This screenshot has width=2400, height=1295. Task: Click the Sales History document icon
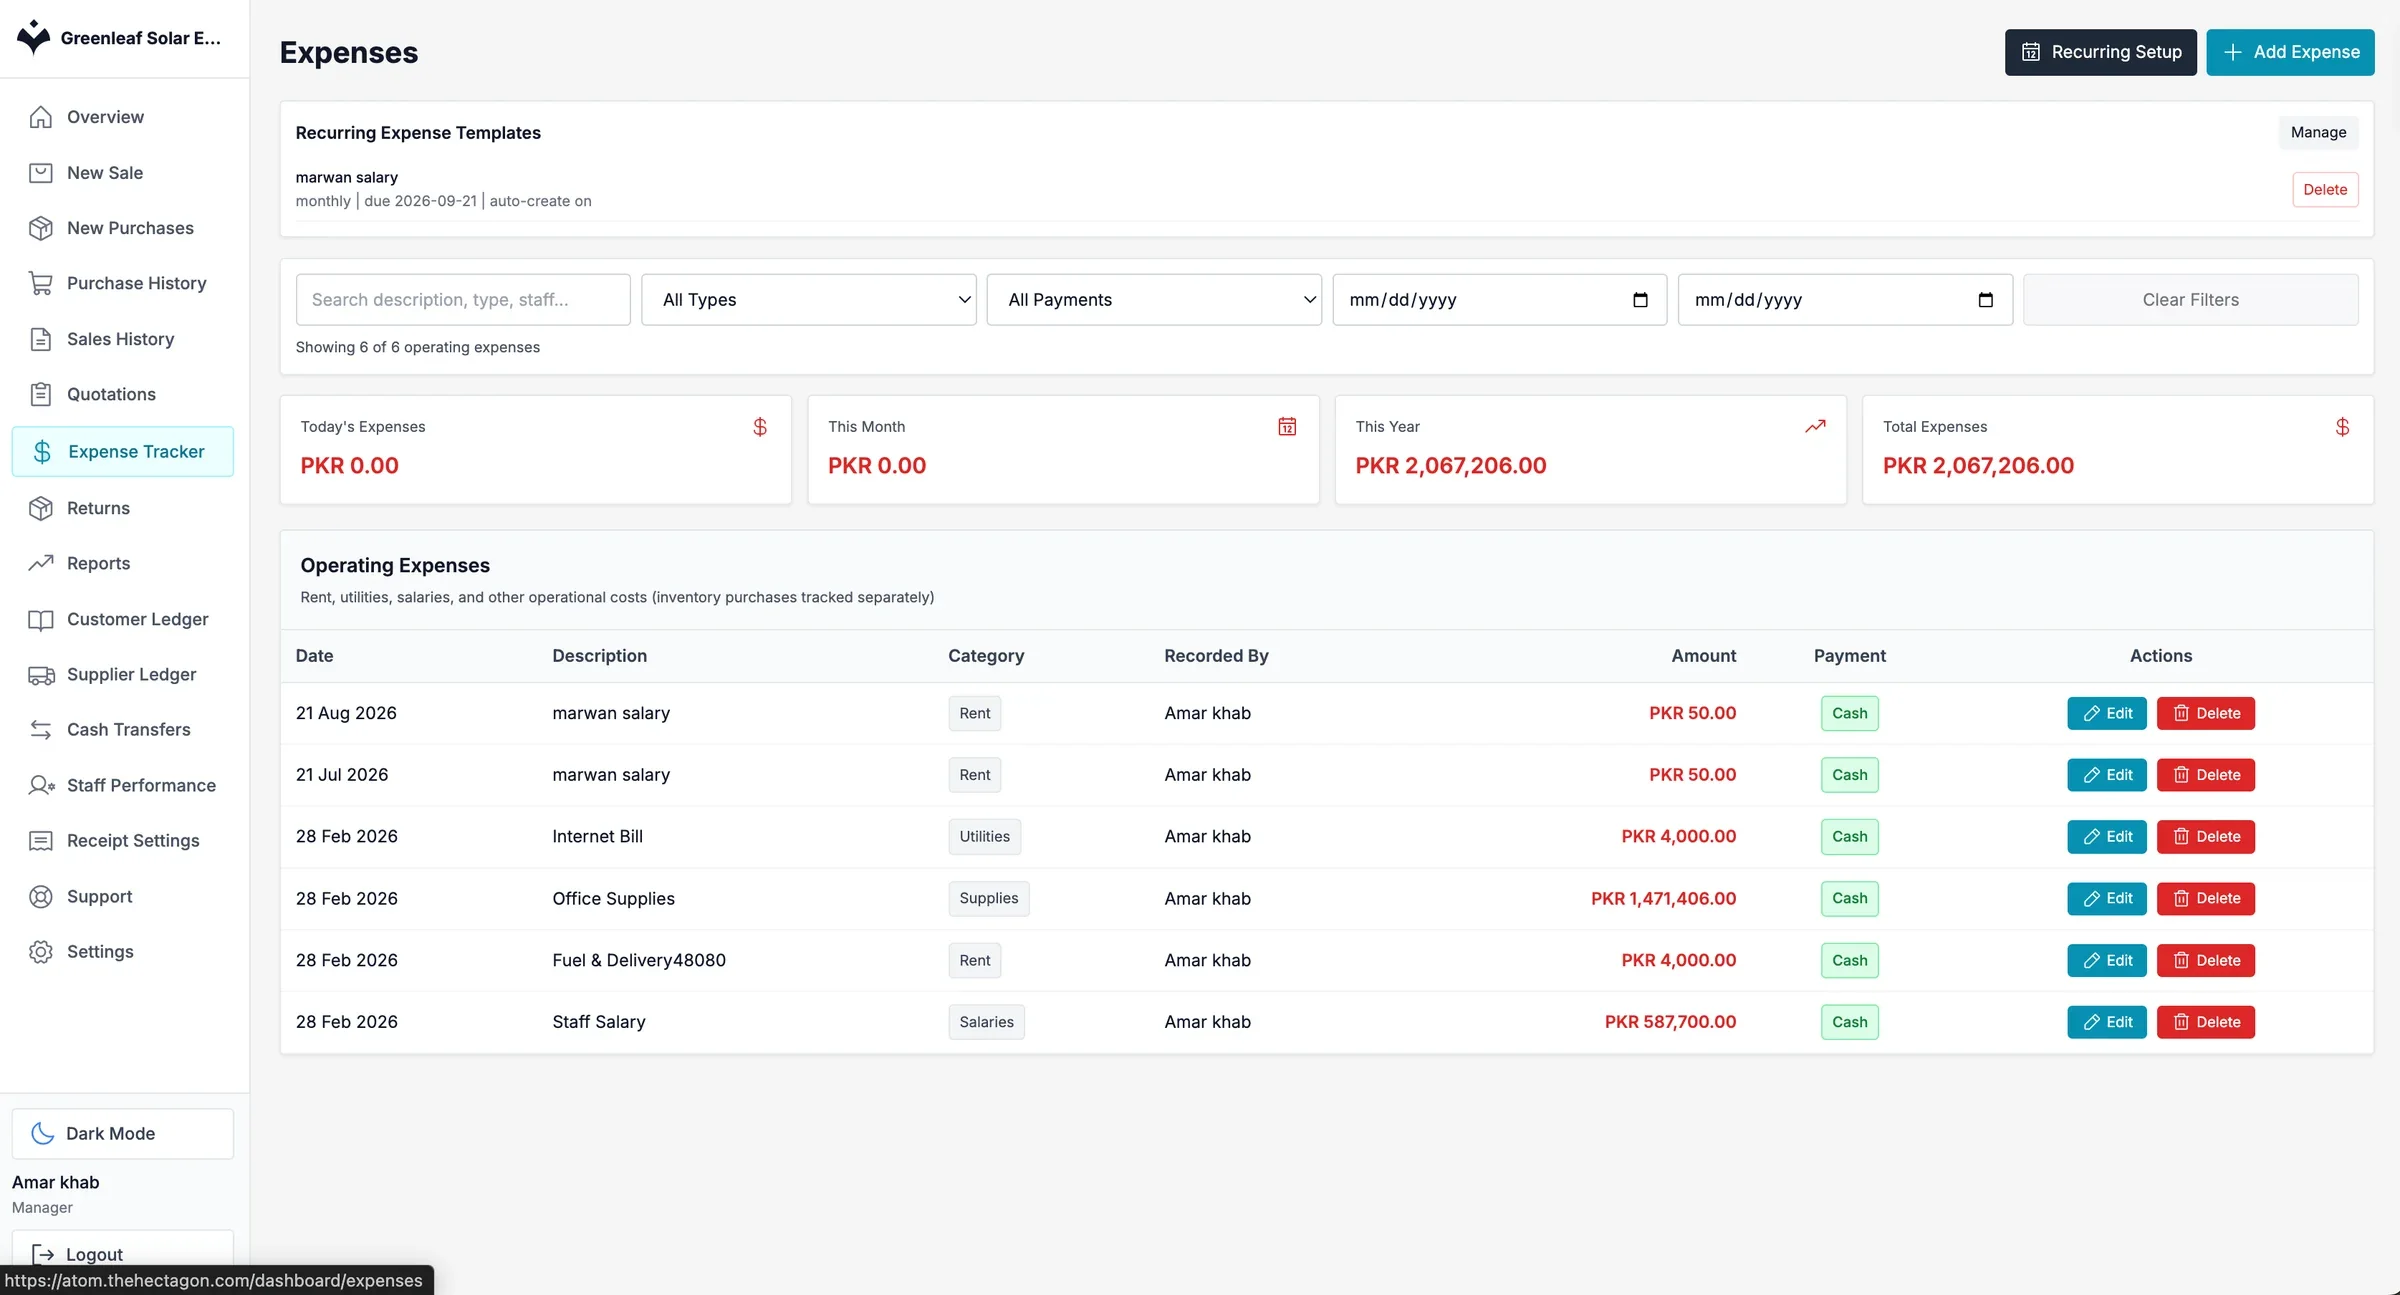point(41,339)
